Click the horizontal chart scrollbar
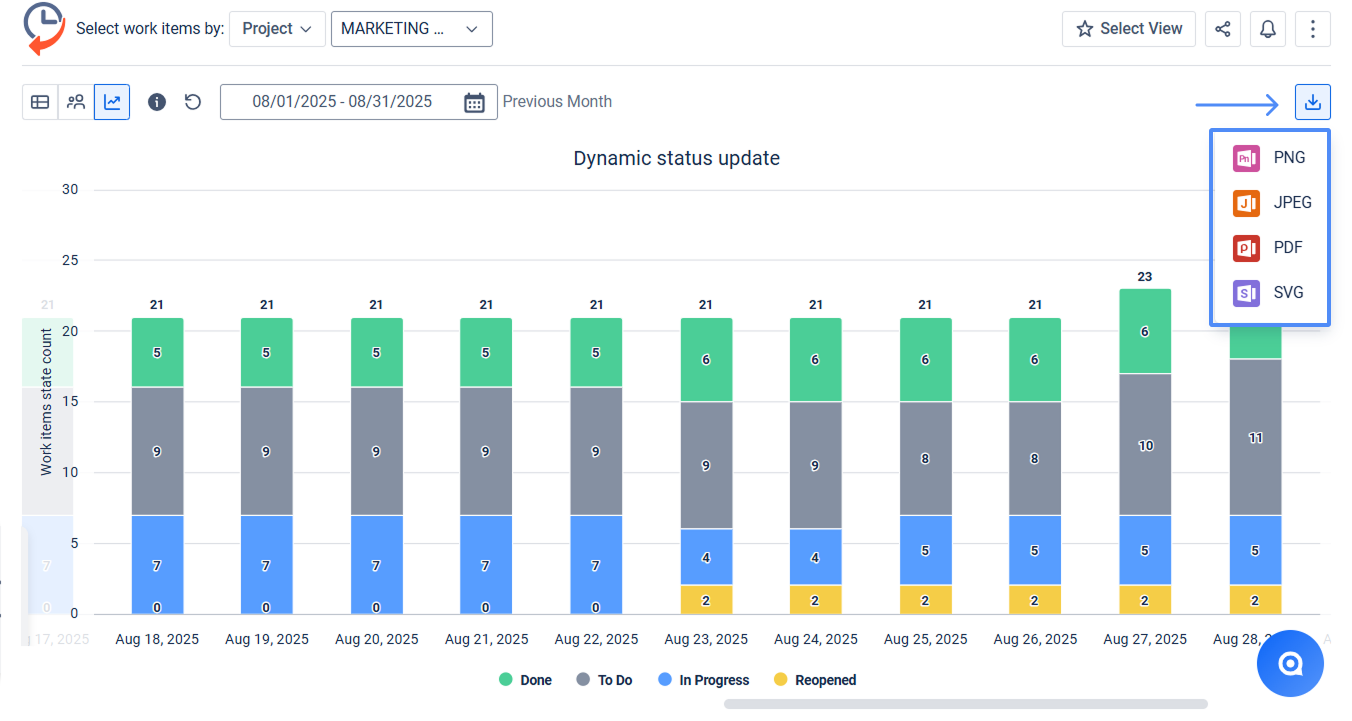The image size is (1352, 721). [x=965, y=704]
